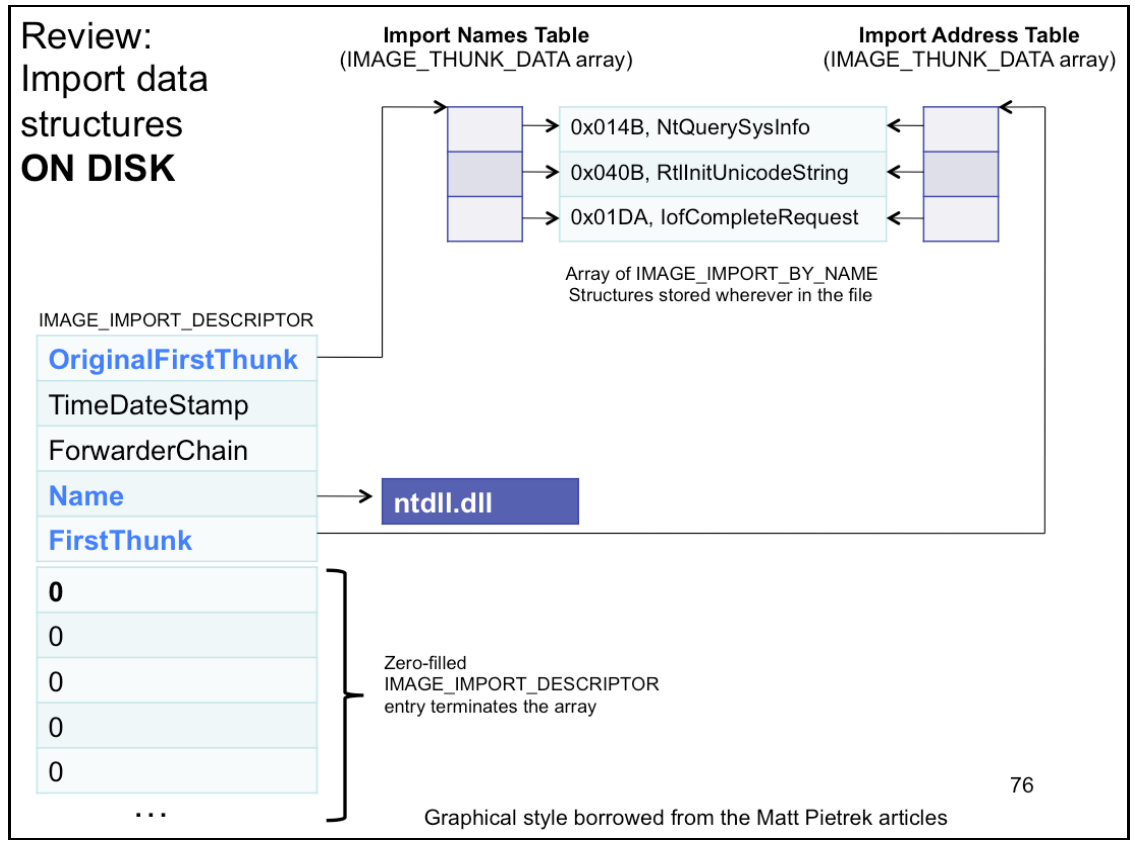Click the Import Address Table heading

pyautogui.click(x=969, y=36)
